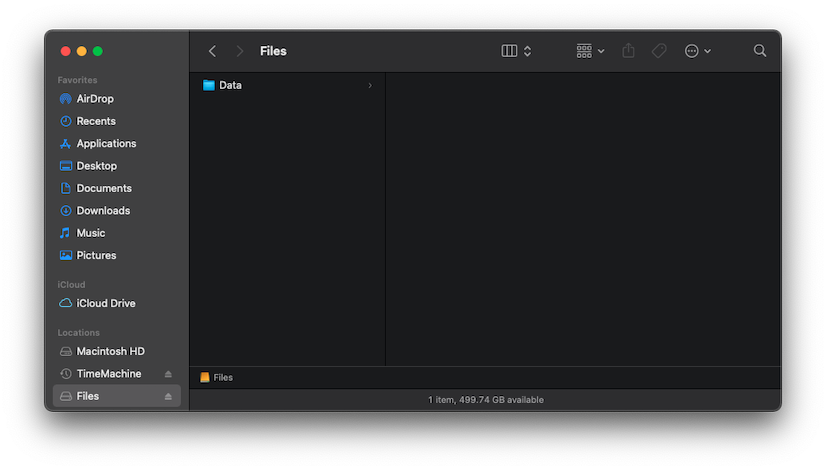Click the search magnifier icon
The image size is (826, 470).
click(x=760, y=51)
